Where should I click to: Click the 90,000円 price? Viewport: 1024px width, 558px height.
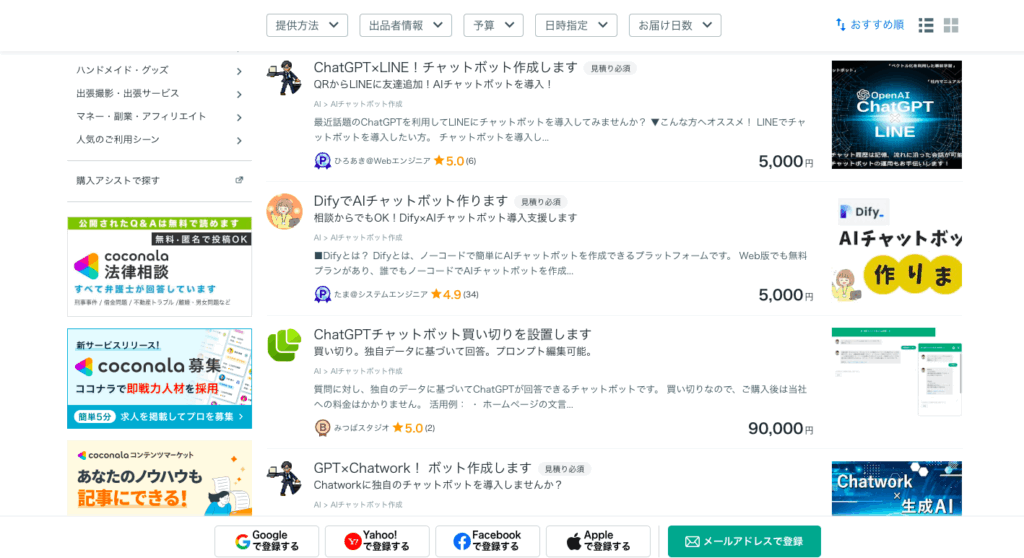tap(780, 428)
